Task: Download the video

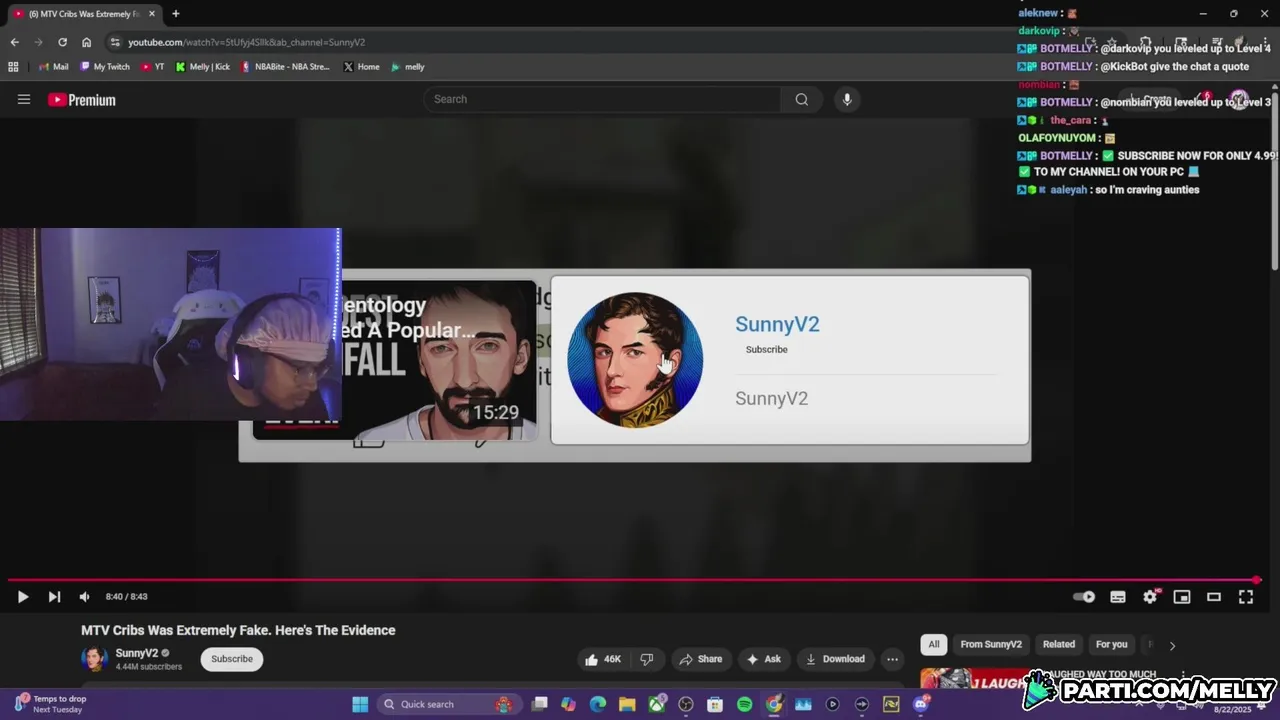Action: pos(835,659)
